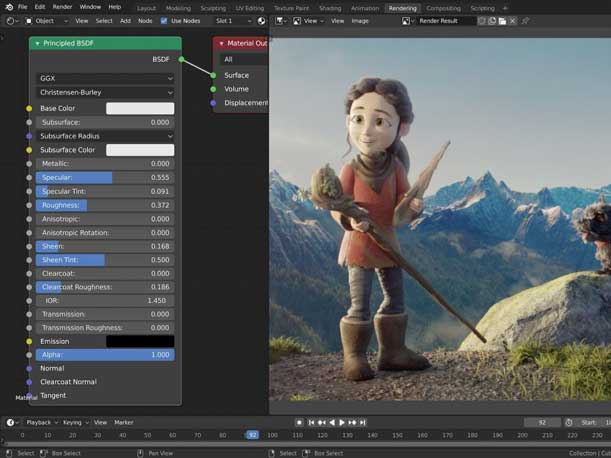Click the timeline editor type clock icon

click(x=10, y=423)
